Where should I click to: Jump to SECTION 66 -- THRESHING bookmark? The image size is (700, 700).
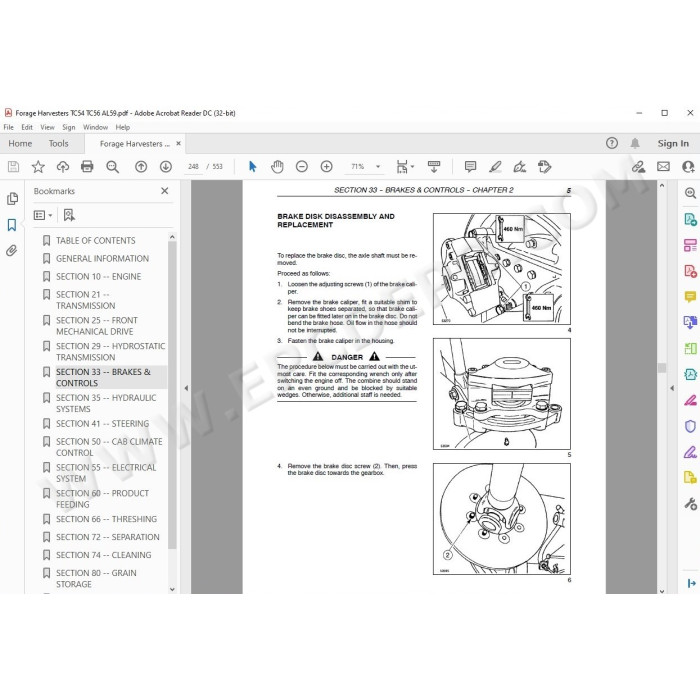[x=106, y=519]
